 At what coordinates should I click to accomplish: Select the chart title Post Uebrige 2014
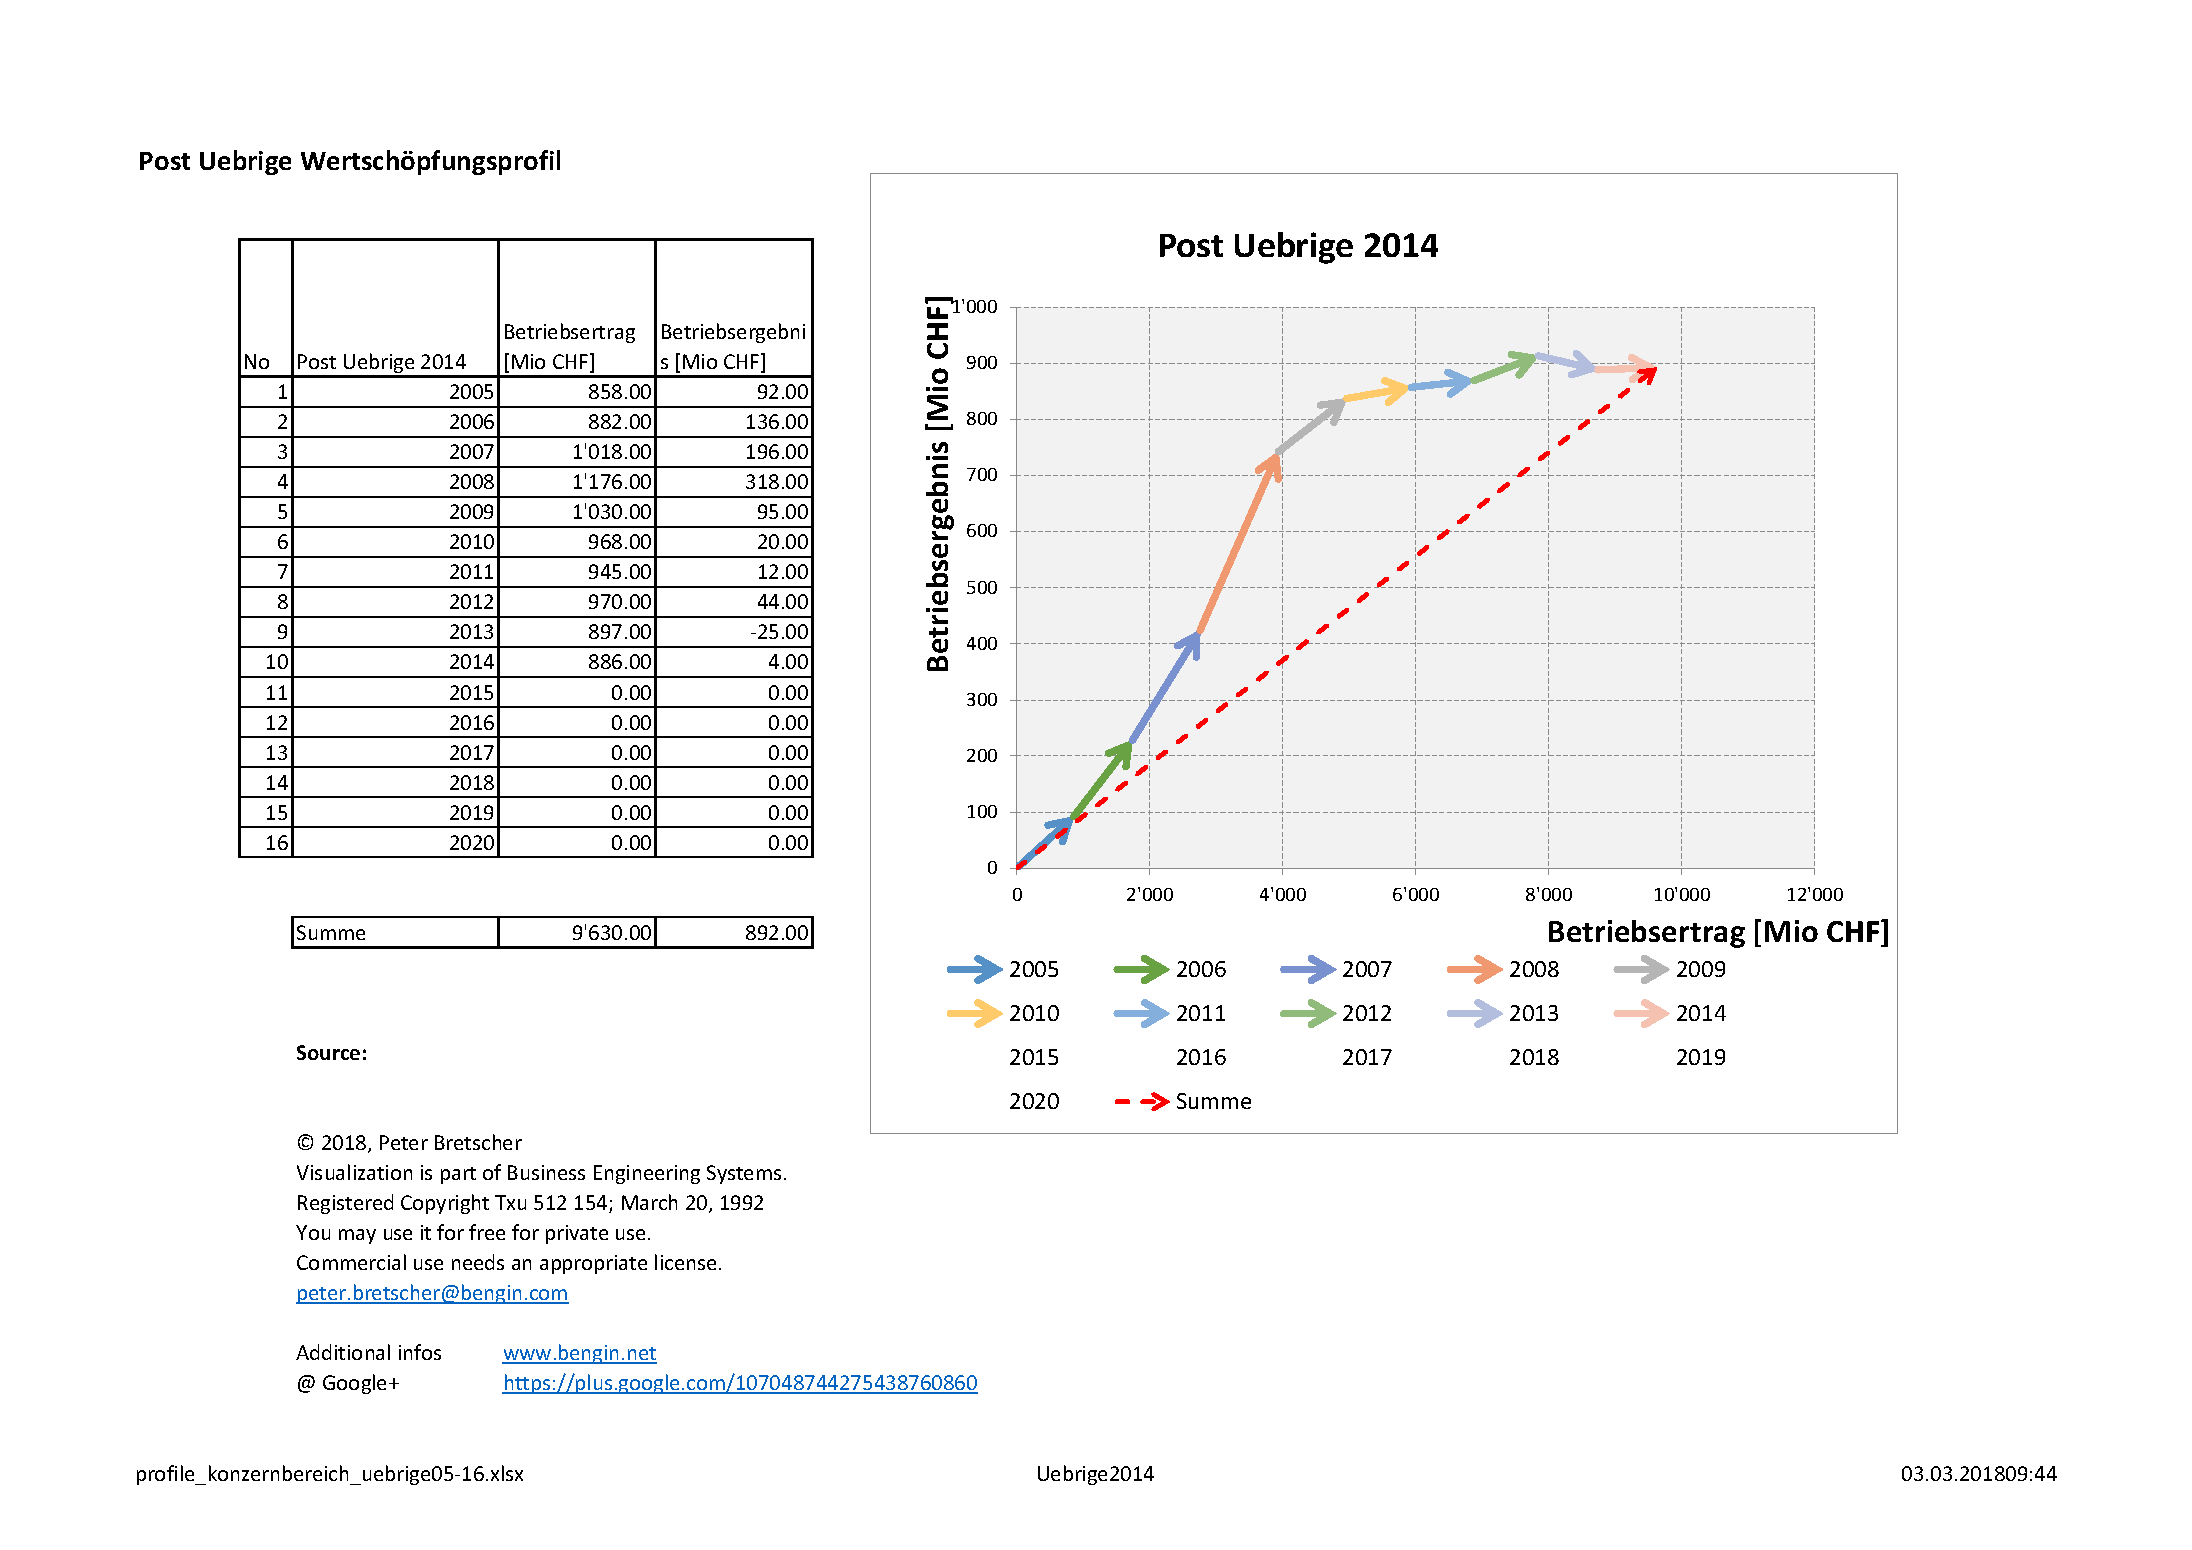point(1297,246)
